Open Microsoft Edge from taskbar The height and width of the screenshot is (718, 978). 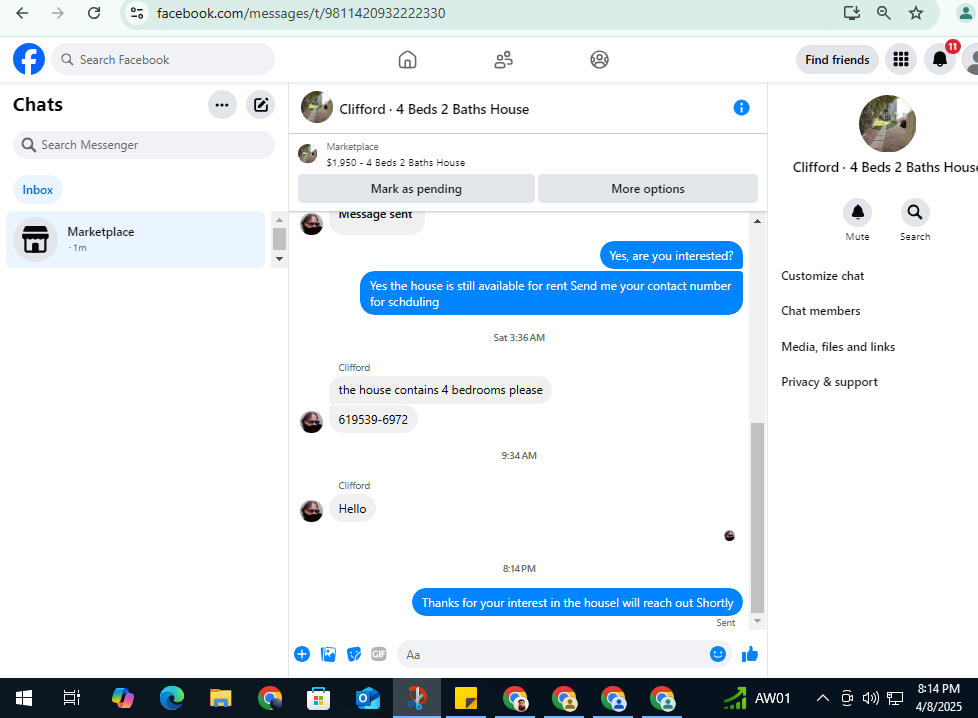(x=172, y=698)
